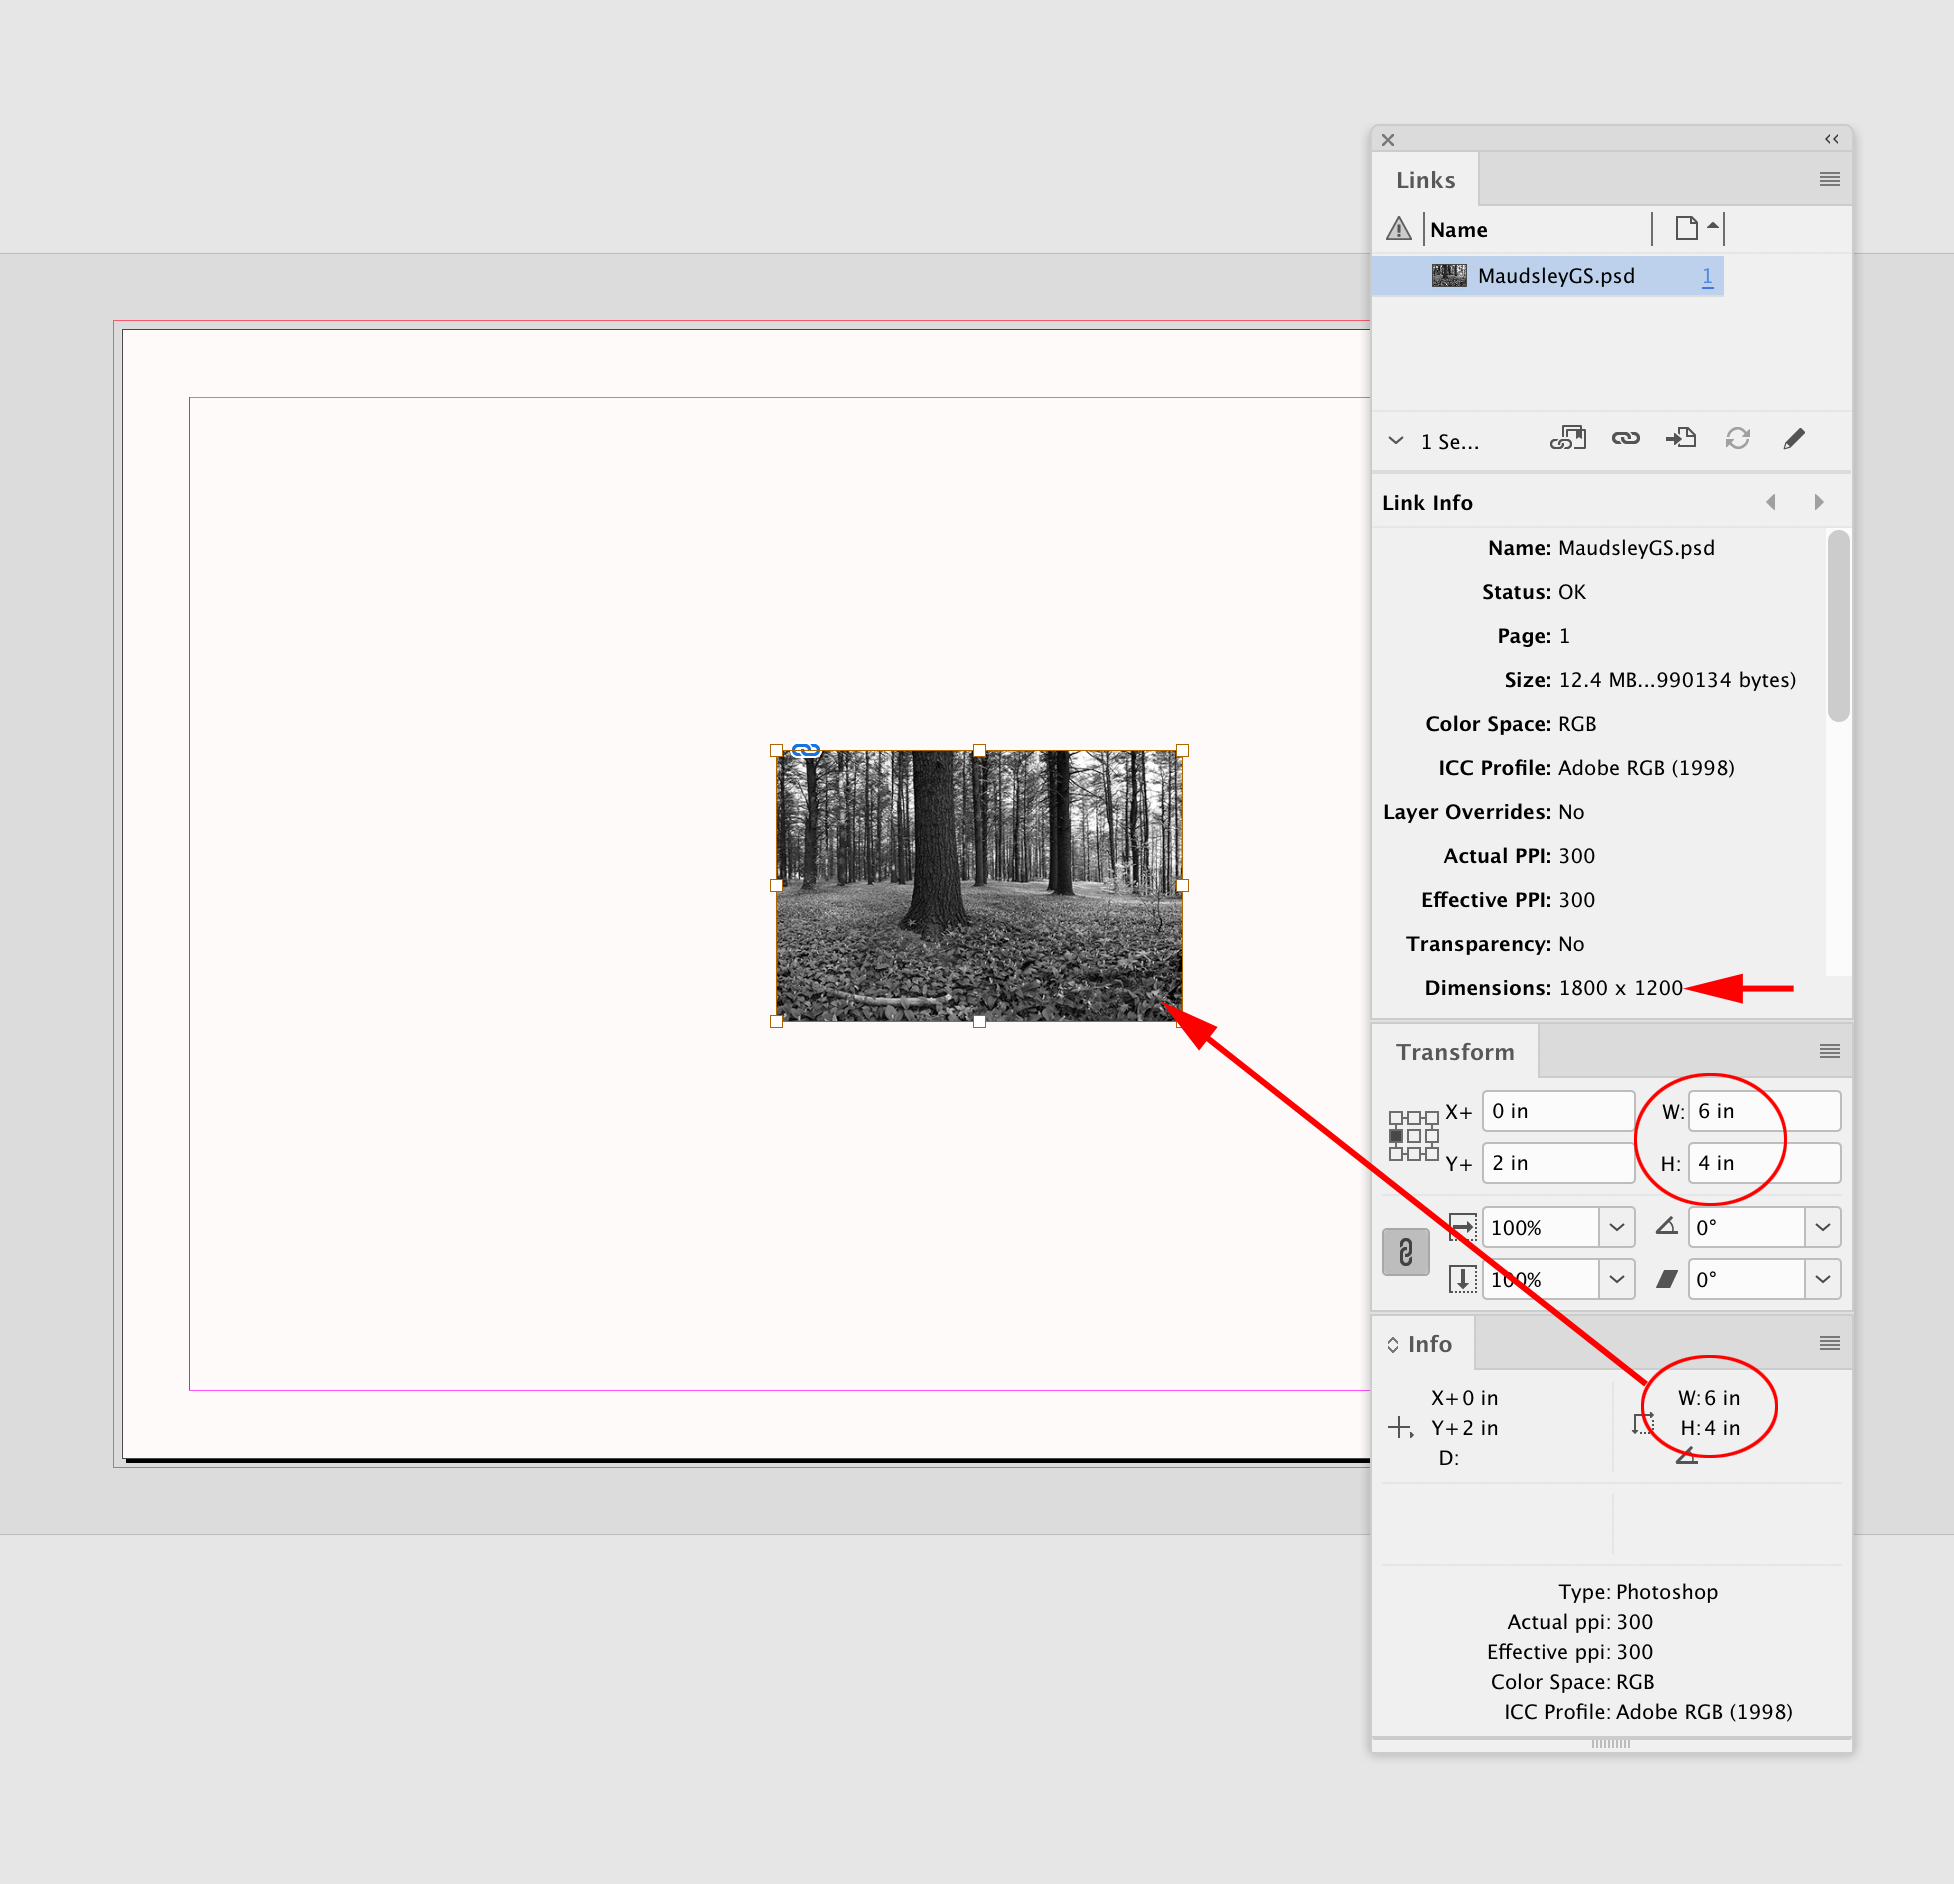Click the page number 1 link beside MaudsleyGS.psd

pyautogui.click(x=1708, y=276)
